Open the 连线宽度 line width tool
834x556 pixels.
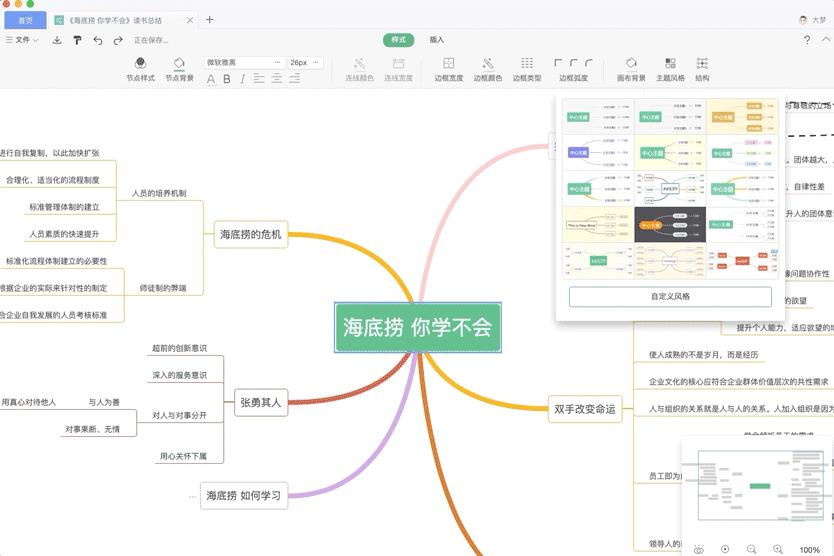coord(398,69)
